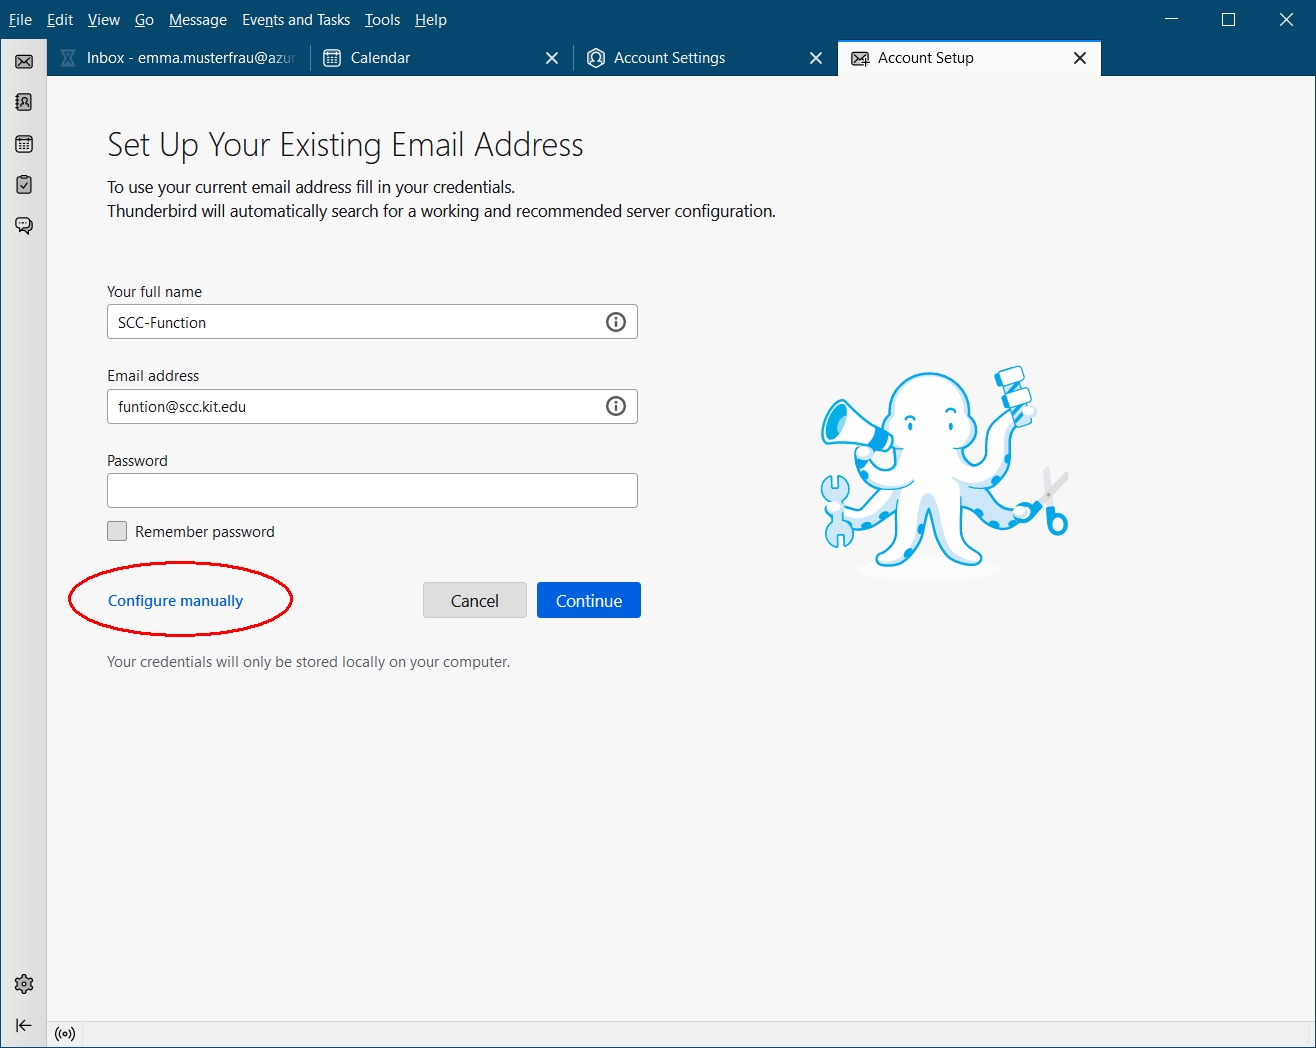Enable the Remember password checkbox
This screenshot has height=1048, width=1316.
coord(117,531)
